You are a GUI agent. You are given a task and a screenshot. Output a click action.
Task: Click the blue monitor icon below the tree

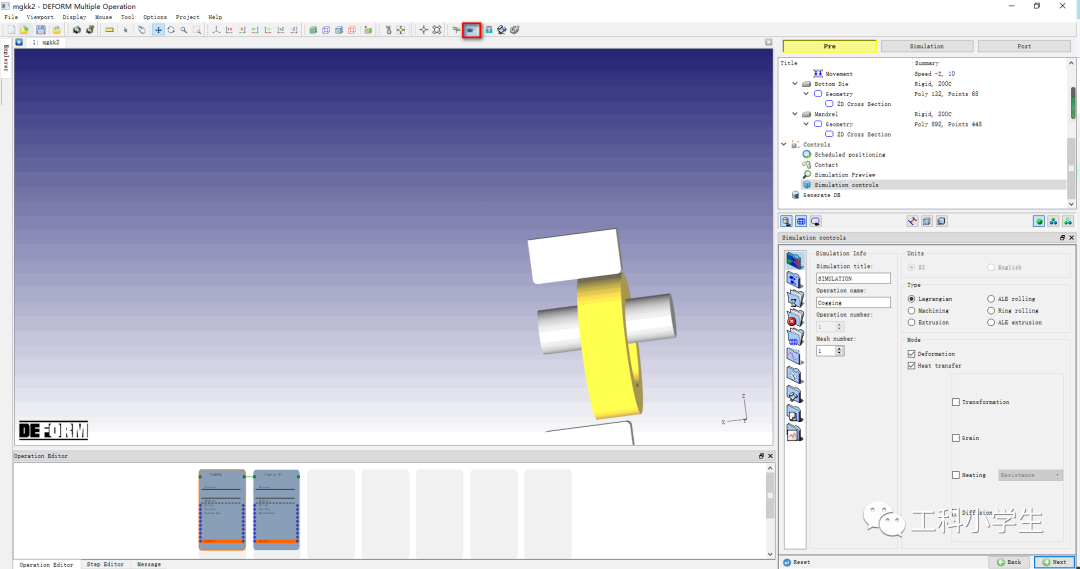[816, 221]
